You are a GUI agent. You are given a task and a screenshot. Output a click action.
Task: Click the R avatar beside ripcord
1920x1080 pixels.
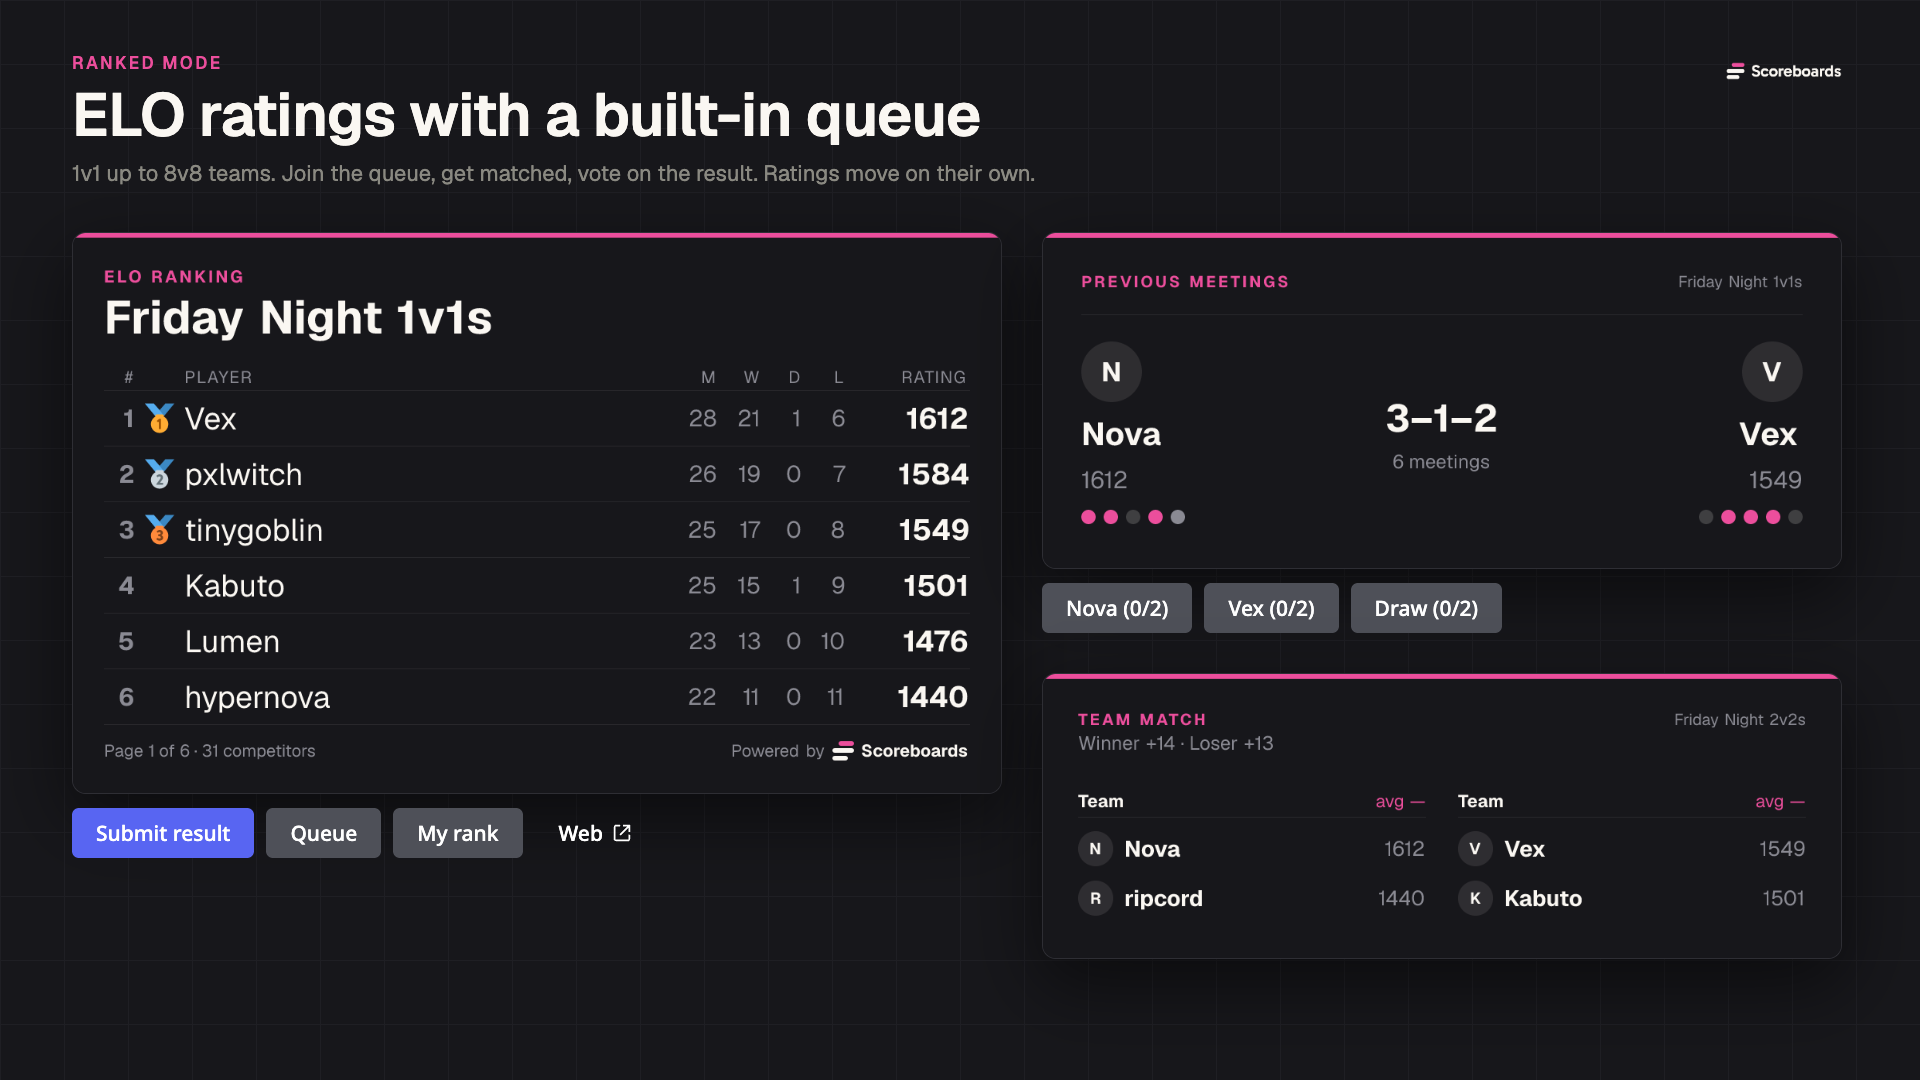pyautogui.click(x=1095, y=898)
